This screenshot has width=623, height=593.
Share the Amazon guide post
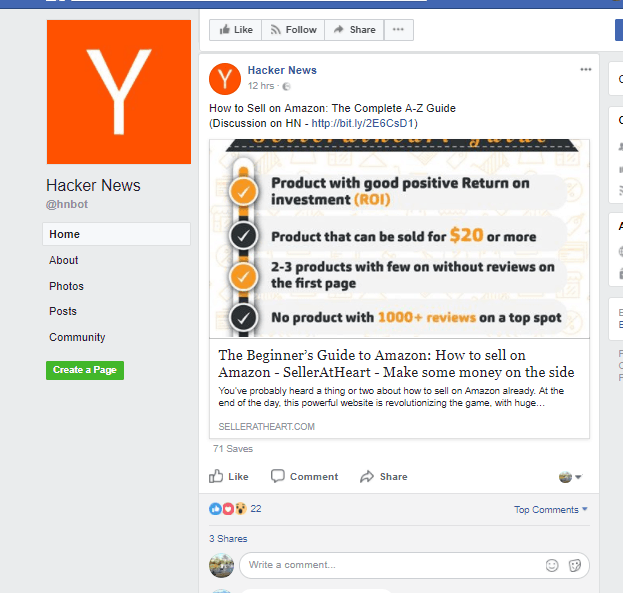(383, 476)
